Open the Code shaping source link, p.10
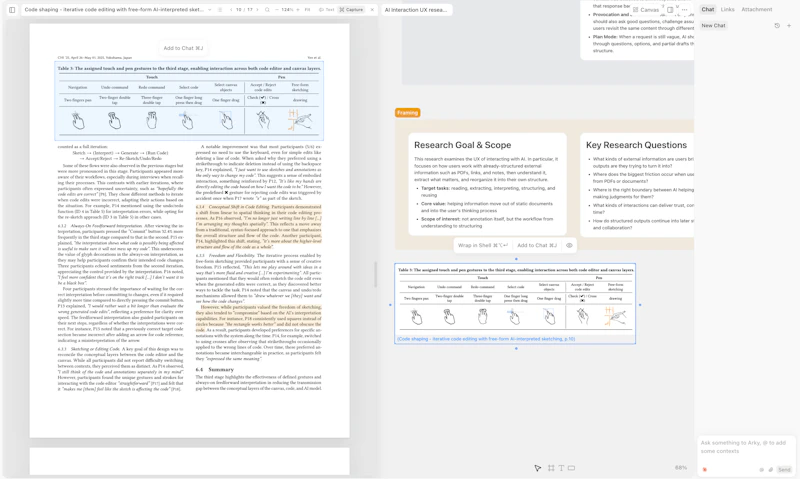 tap(486, 339)
